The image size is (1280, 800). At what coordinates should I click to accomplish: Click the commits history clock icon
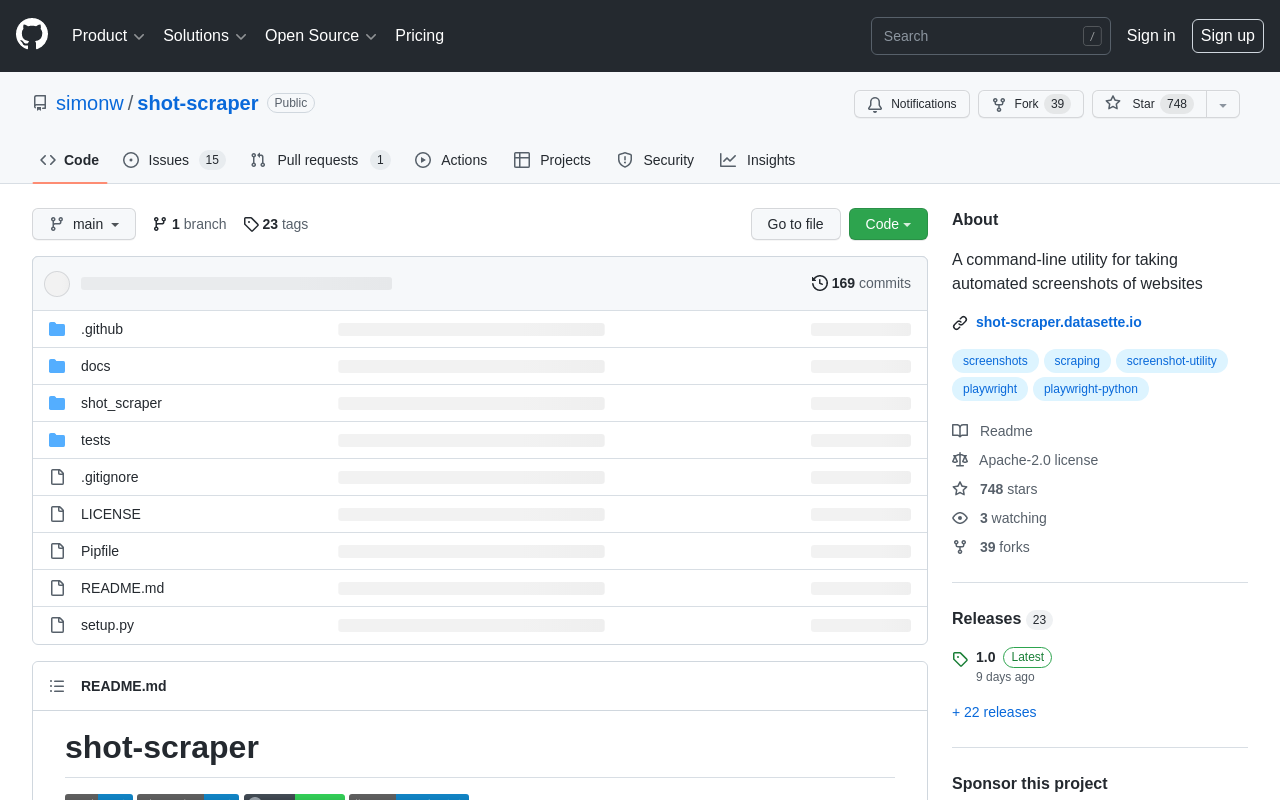point(820,283)
